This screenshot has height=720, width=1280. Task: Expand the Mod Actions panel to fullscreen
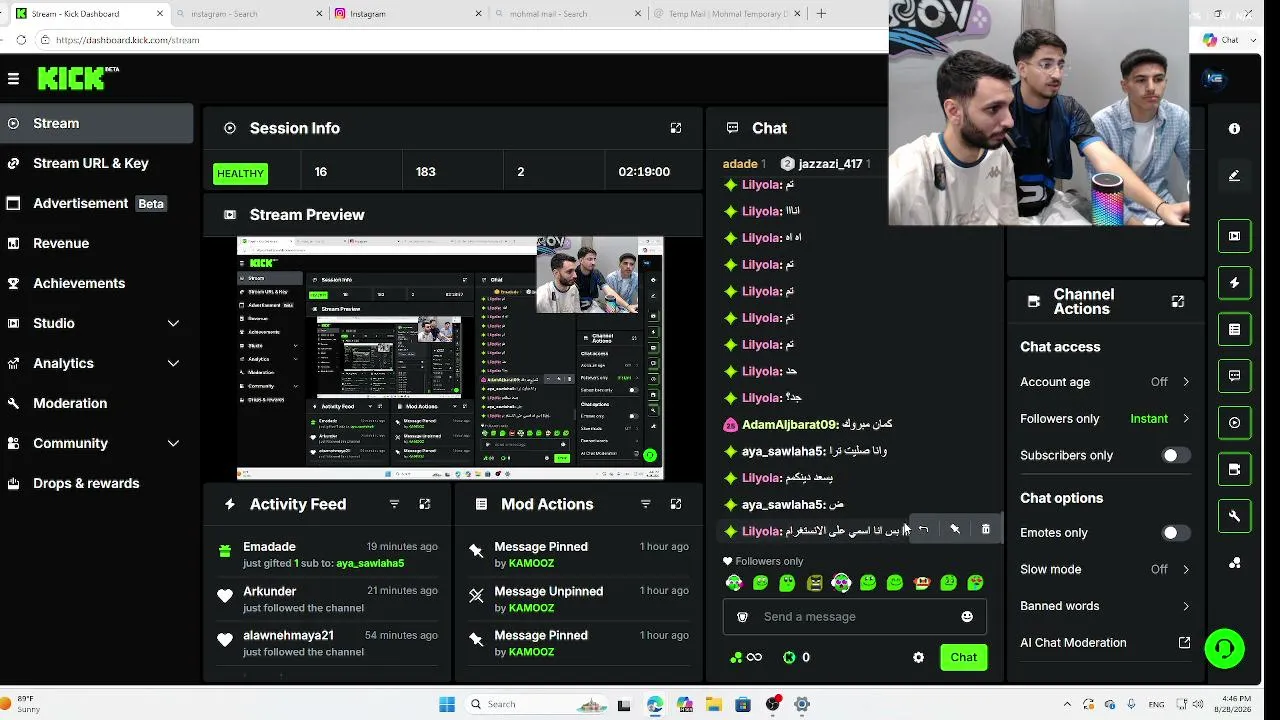pos(676,504)
